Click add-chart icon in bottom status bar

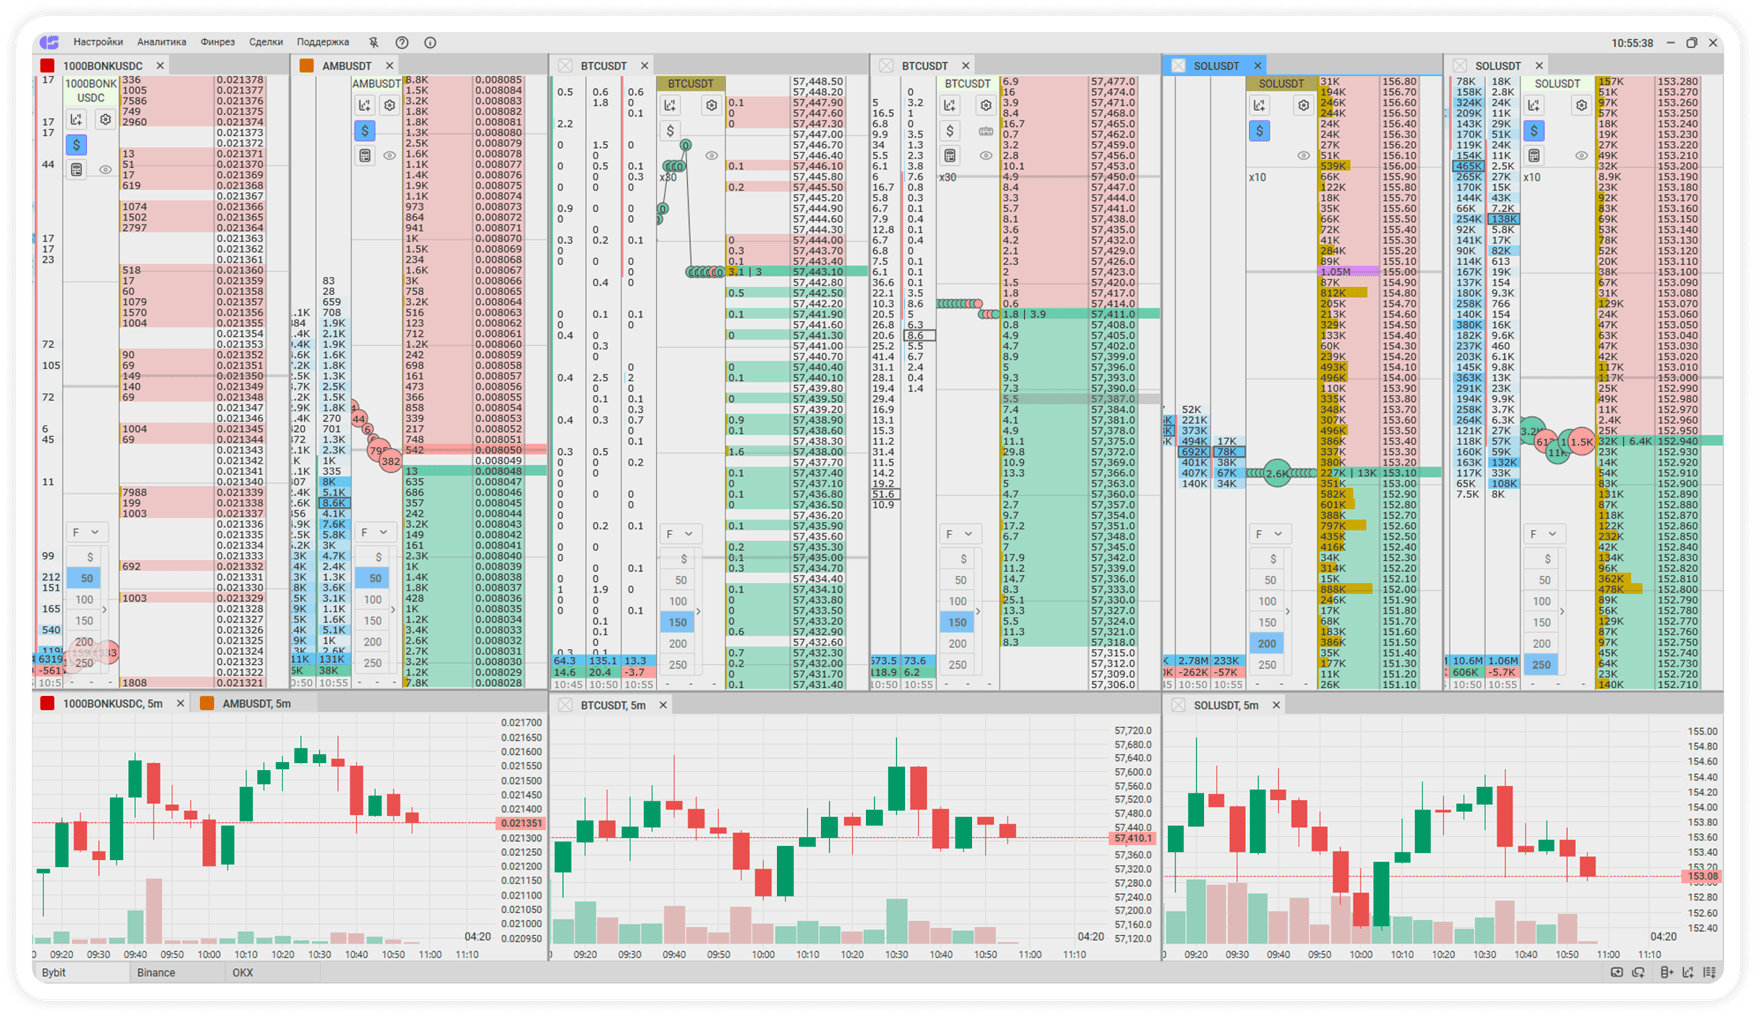pyautogui.click(x=1687, y=972)
